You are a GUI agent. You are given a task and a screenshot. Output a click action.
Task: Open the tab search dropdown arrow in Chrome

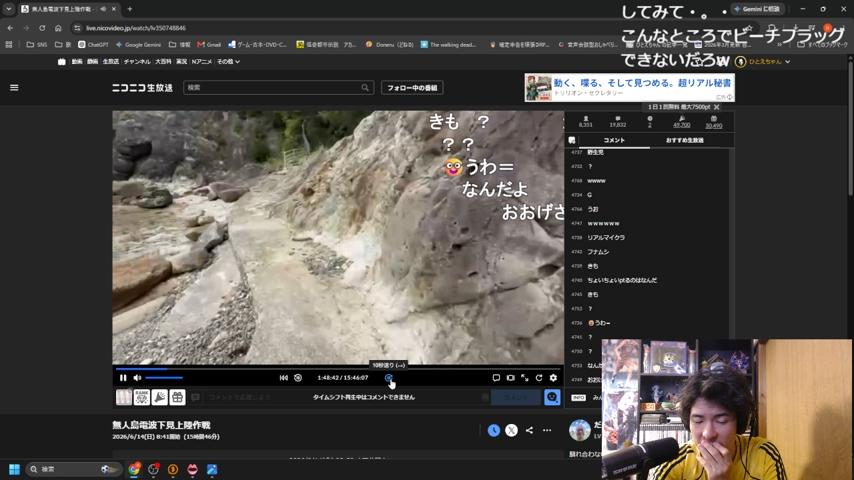pos(9,9)
